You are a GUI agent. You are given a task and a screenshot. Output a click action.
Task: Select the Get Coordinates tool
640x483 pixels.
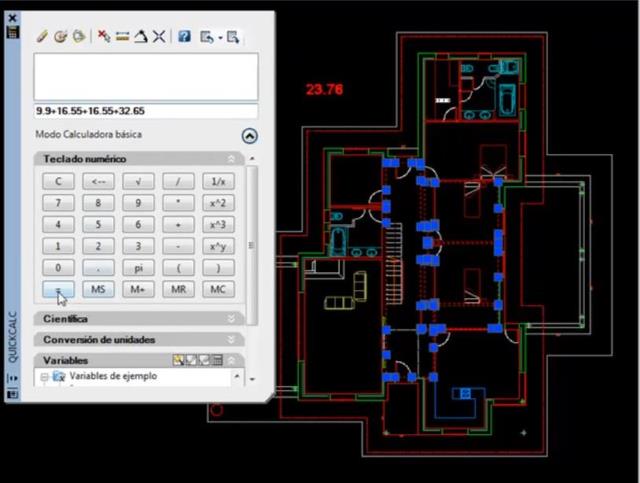pyautogui.click(x=104, y=37)
